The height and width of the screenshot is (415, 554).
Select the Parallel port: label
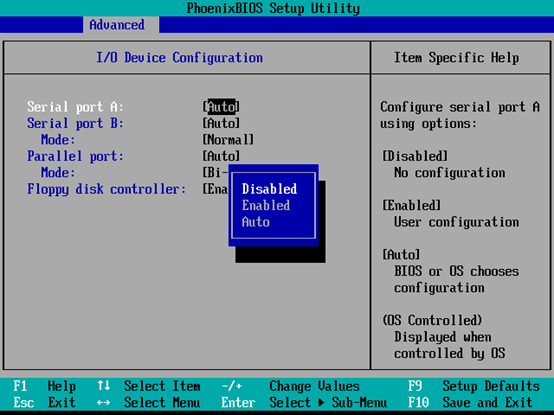[x=75, y=156]
